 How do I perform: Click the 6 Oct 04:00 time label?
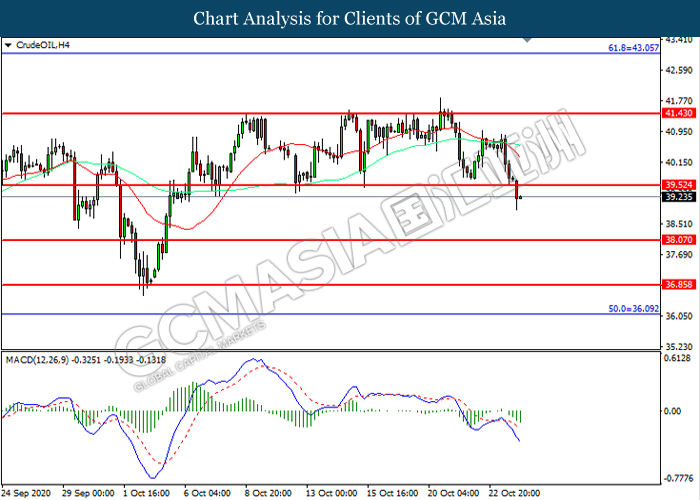tap(207, 493)
